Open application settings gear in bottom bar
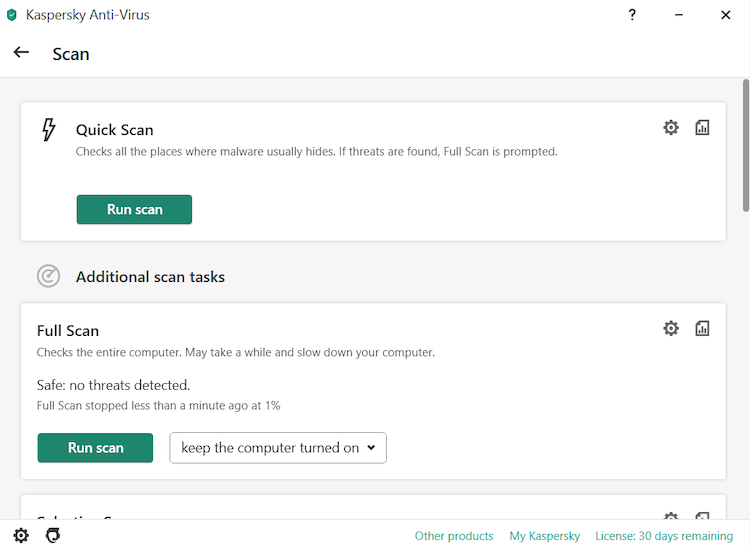750x551 pixels. pyautogui.click(x=21, y=536)
